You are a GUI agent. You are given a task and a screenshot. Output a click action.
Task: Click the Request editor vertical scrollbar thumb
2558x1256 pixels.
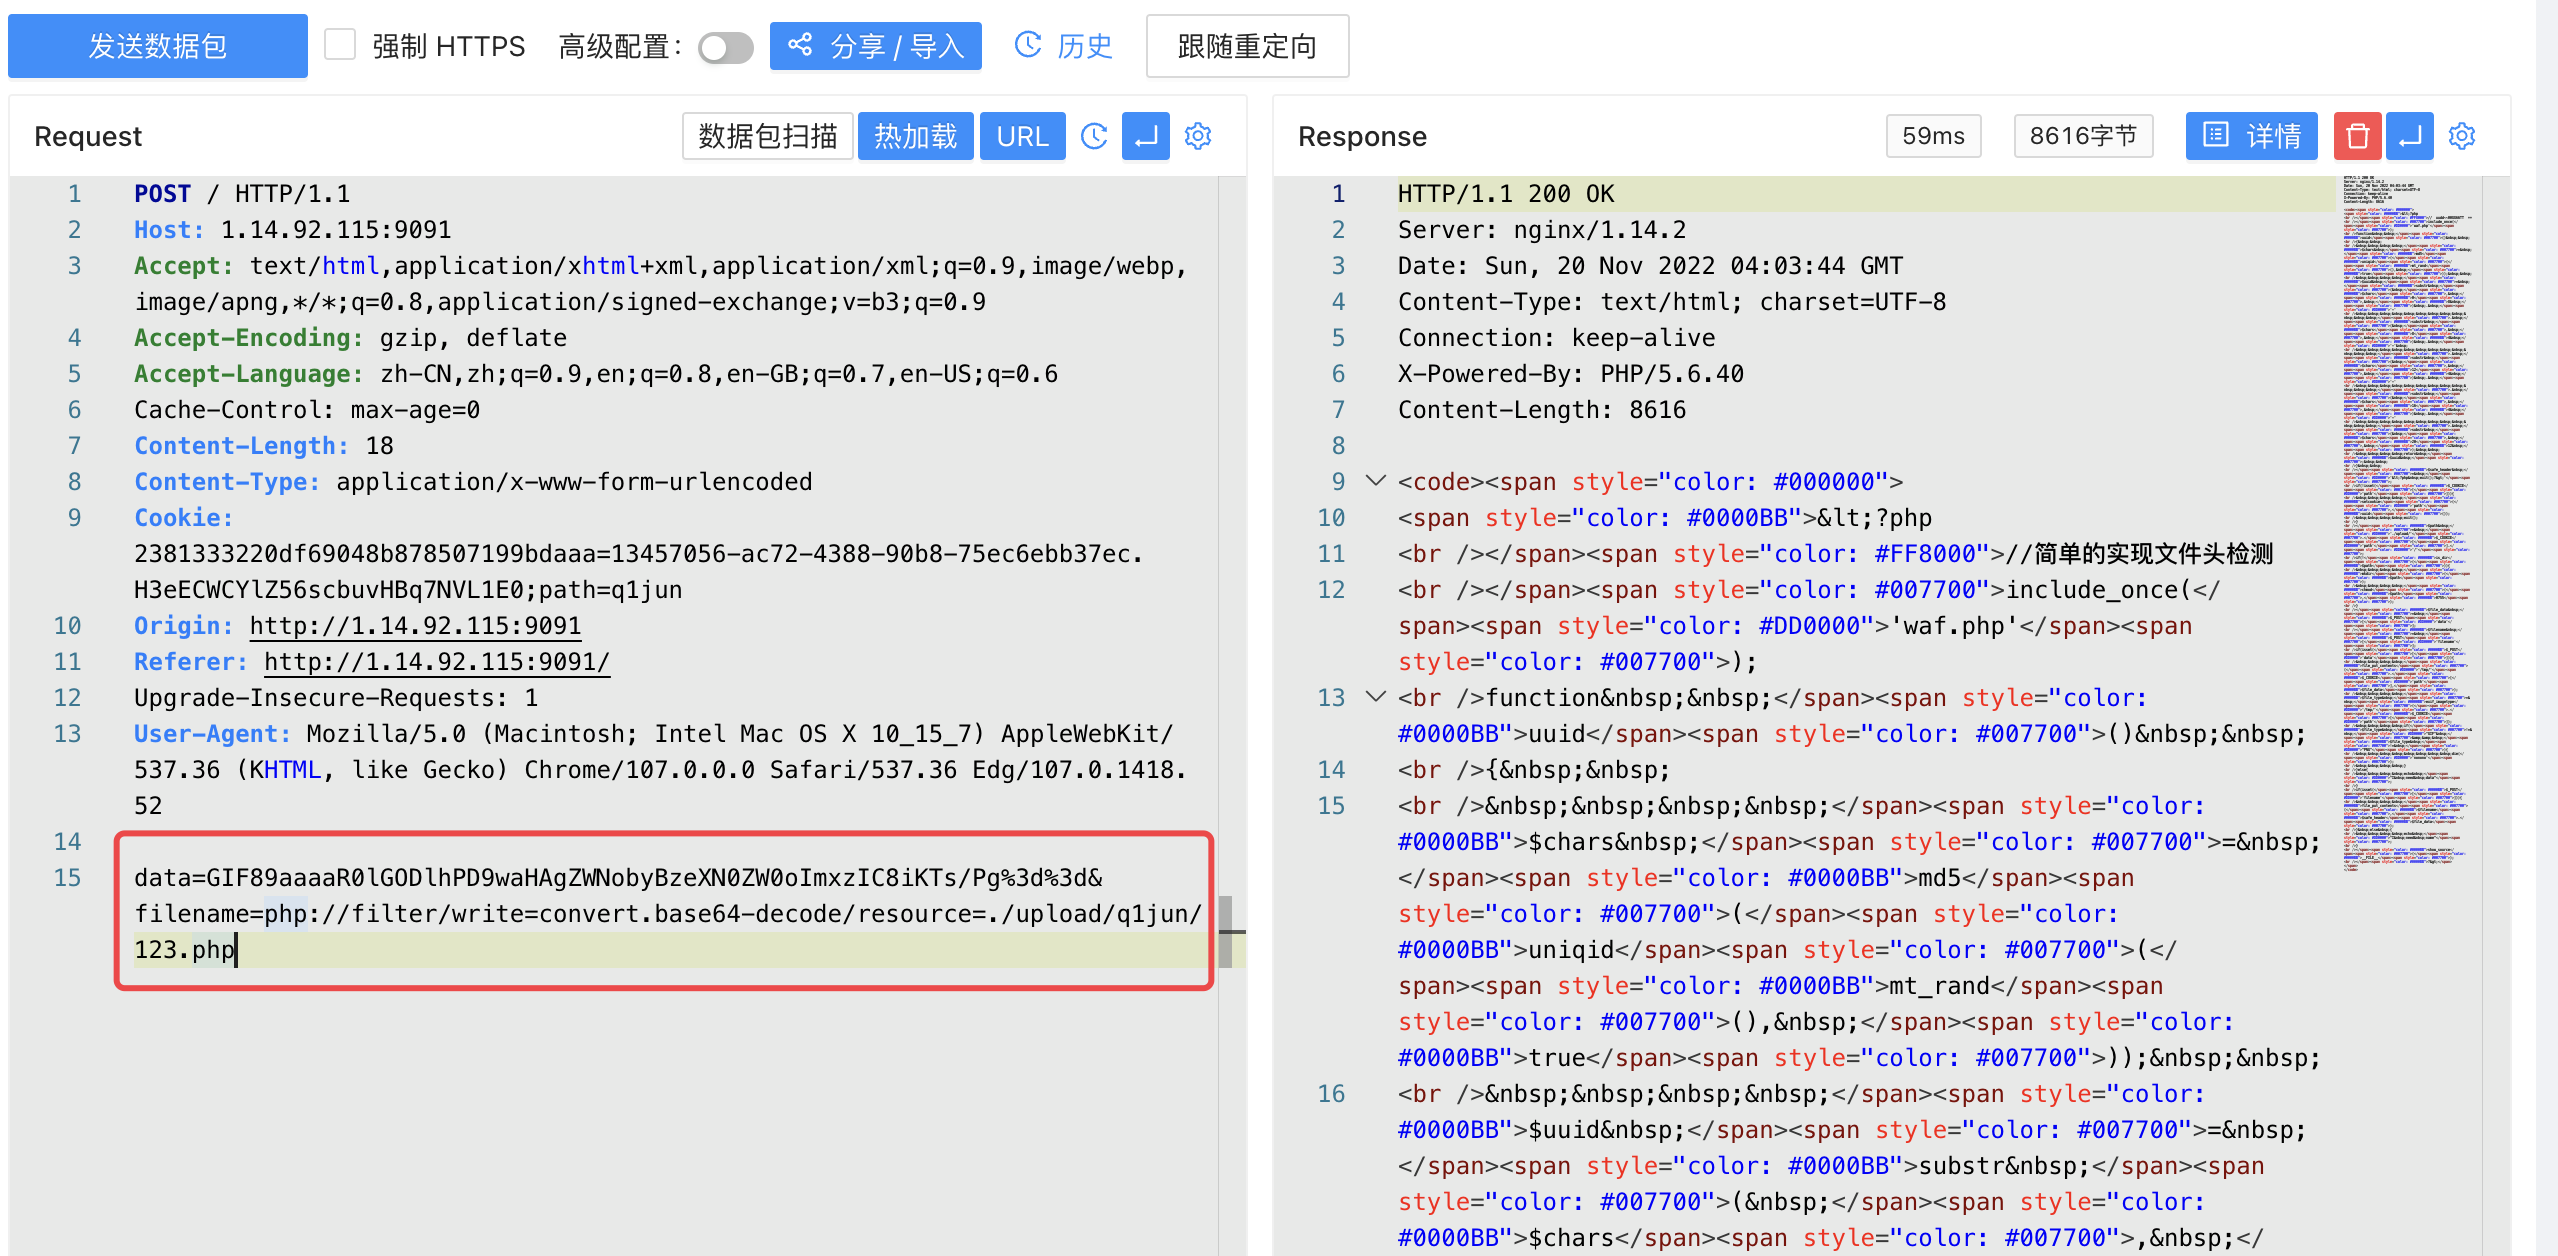tap(1226, 932)
